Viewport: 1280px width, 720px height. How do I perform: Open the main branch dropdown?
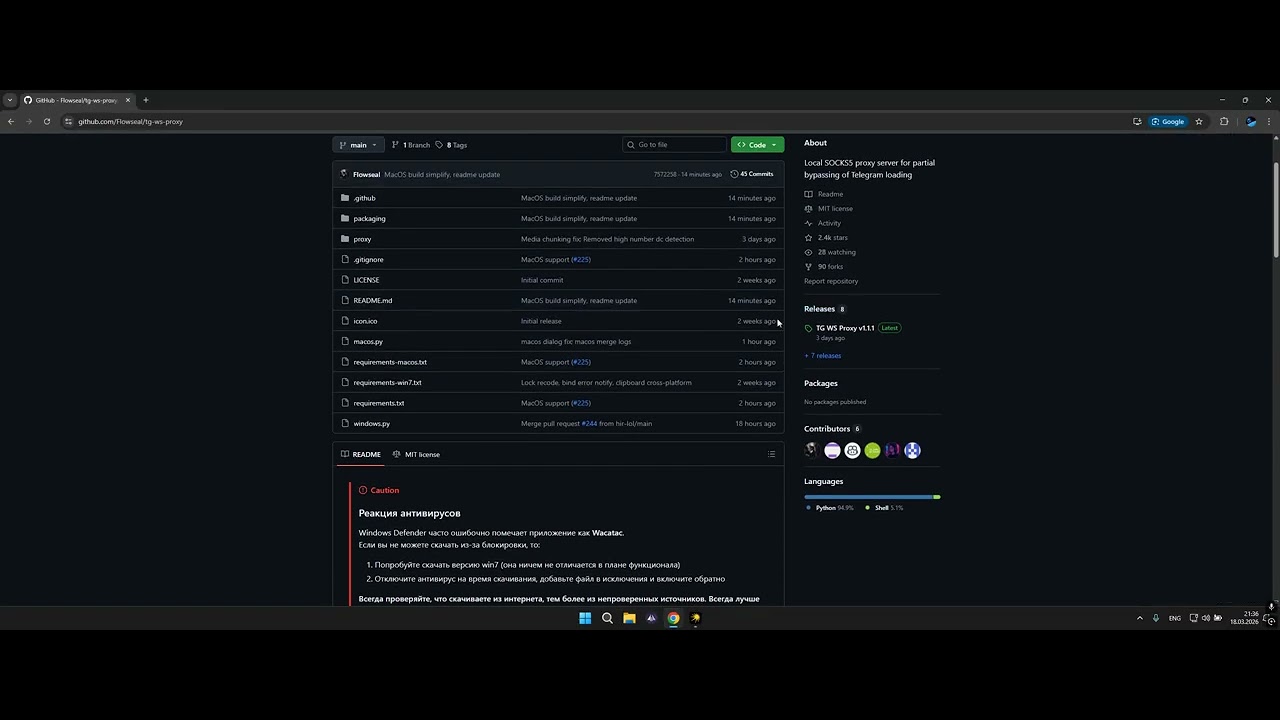coord(358,145)
